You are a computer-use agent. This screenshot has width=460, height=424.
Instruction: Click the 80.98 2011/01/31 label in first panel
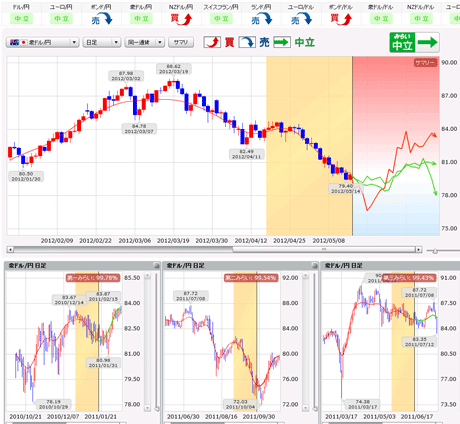[x=102, y=363]
